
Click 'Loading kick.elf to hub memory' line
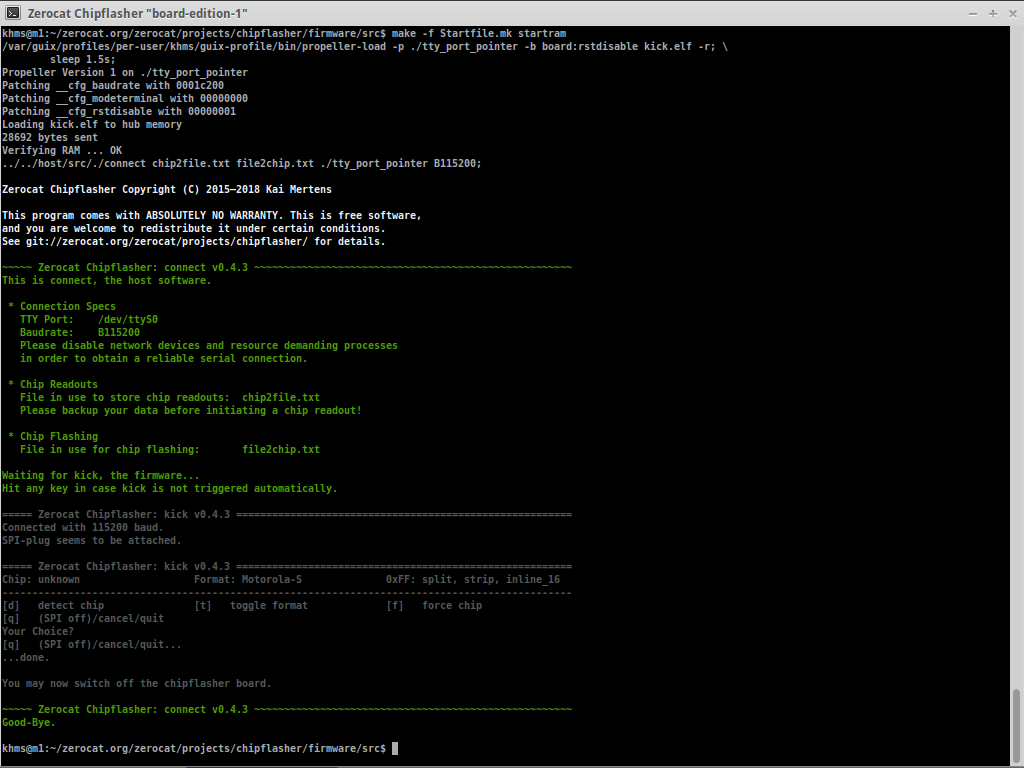[92, 125]
